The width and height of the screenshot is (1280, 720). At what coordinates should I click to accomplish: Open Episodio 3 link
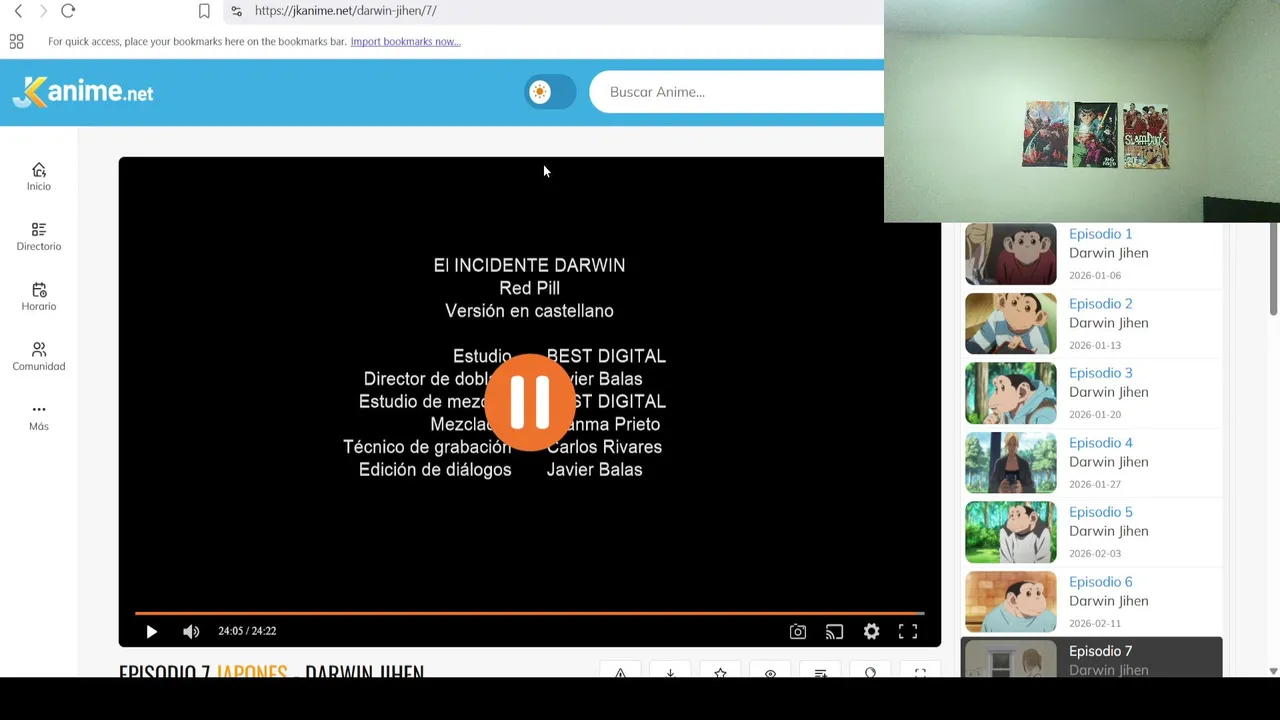[1100, 373]
